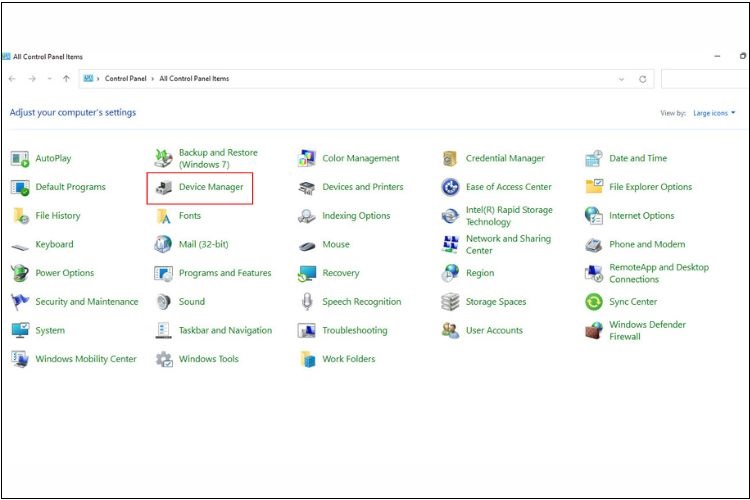Screen dimensions: 750x500
Task: Open the Windows Mobility Center icon
Action: 20,359
